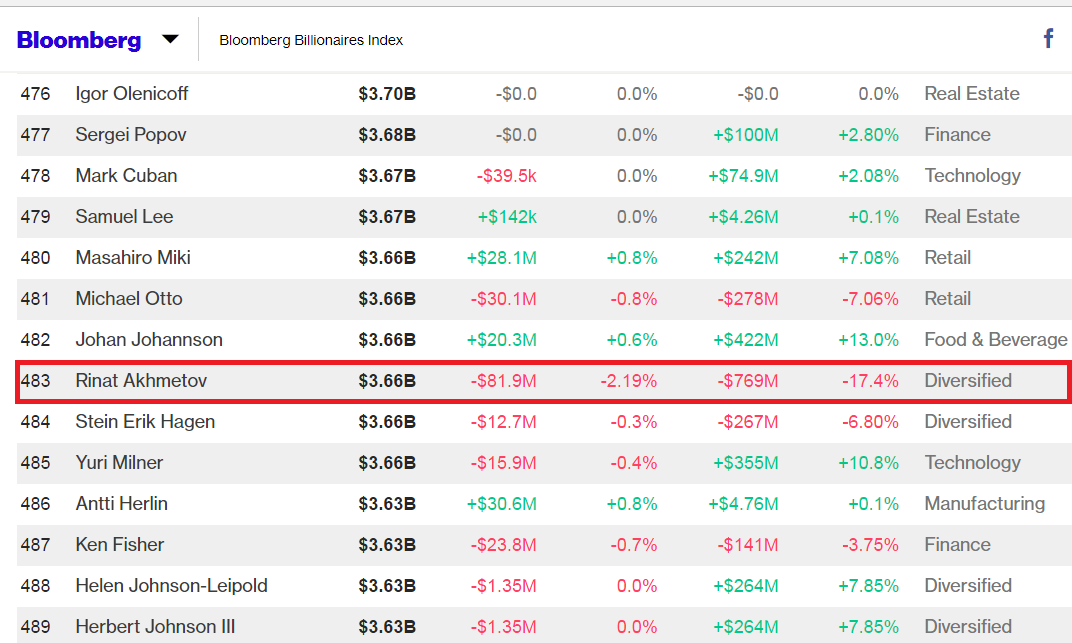Viewport: 1072px width, 643px height.
Task: Click the +13.0% YTD percentage
Action: coord(868,340)
